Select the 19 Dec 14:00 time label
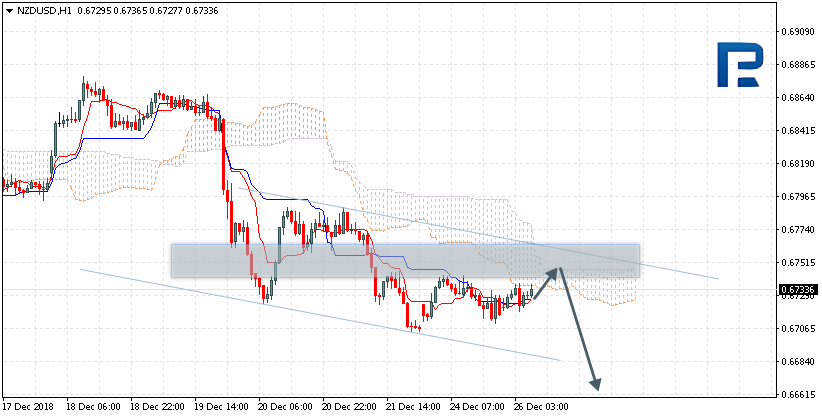The width and height of the screenshot is (822, 418). (221, 407)
